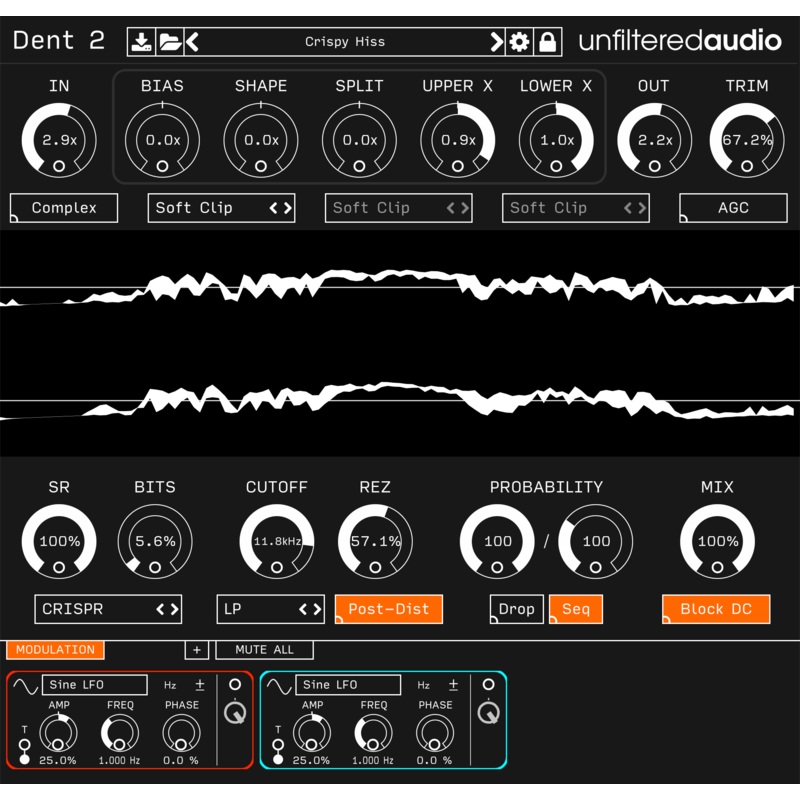The image size is (800, 800).
Task: Click modulation input circle under the BITS knob
Action: (x=155, y=567)
